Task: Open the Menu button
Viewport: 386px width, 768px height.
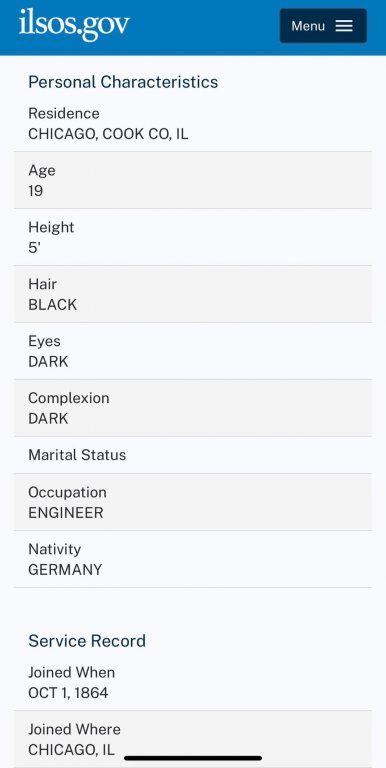Action: [x=323, y=26]
